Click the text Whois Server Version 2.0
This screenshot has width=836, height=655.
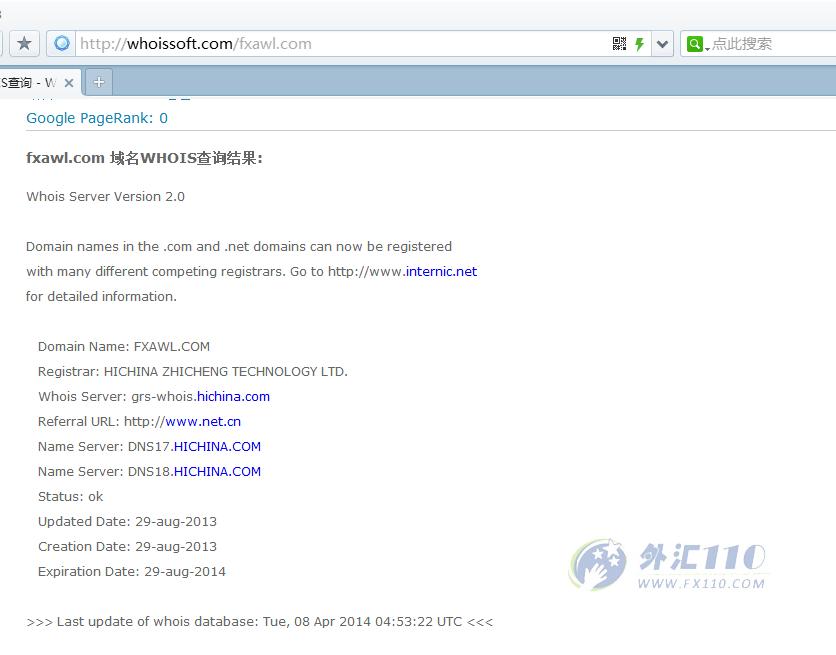106,197
